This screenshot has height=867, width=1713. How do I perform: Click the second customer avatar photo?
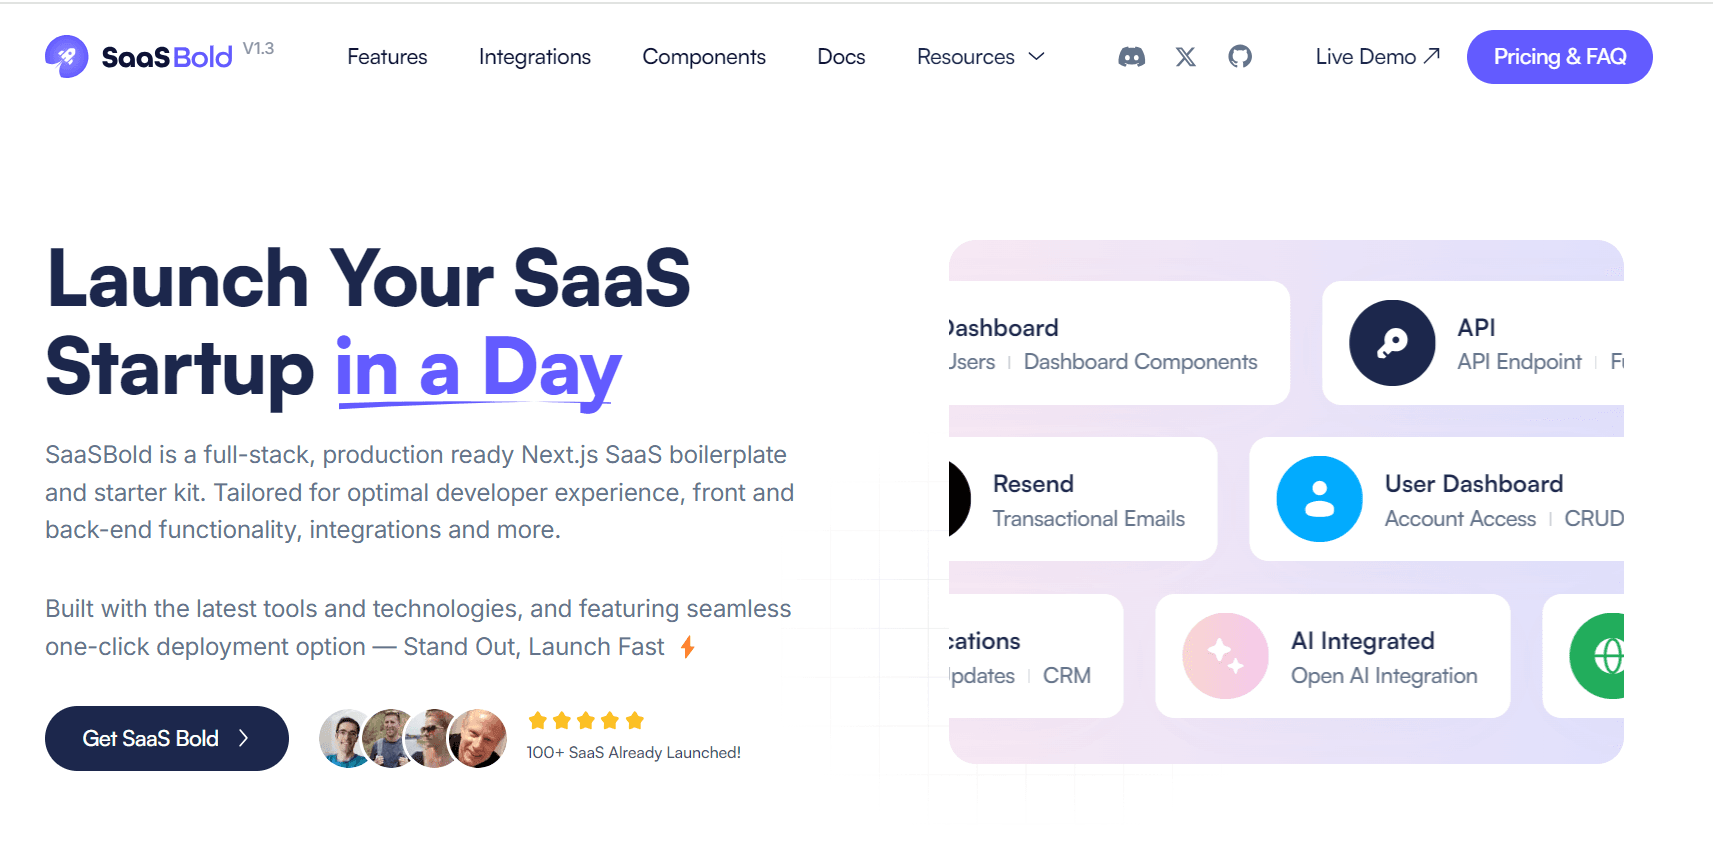[x=388, y=739]
